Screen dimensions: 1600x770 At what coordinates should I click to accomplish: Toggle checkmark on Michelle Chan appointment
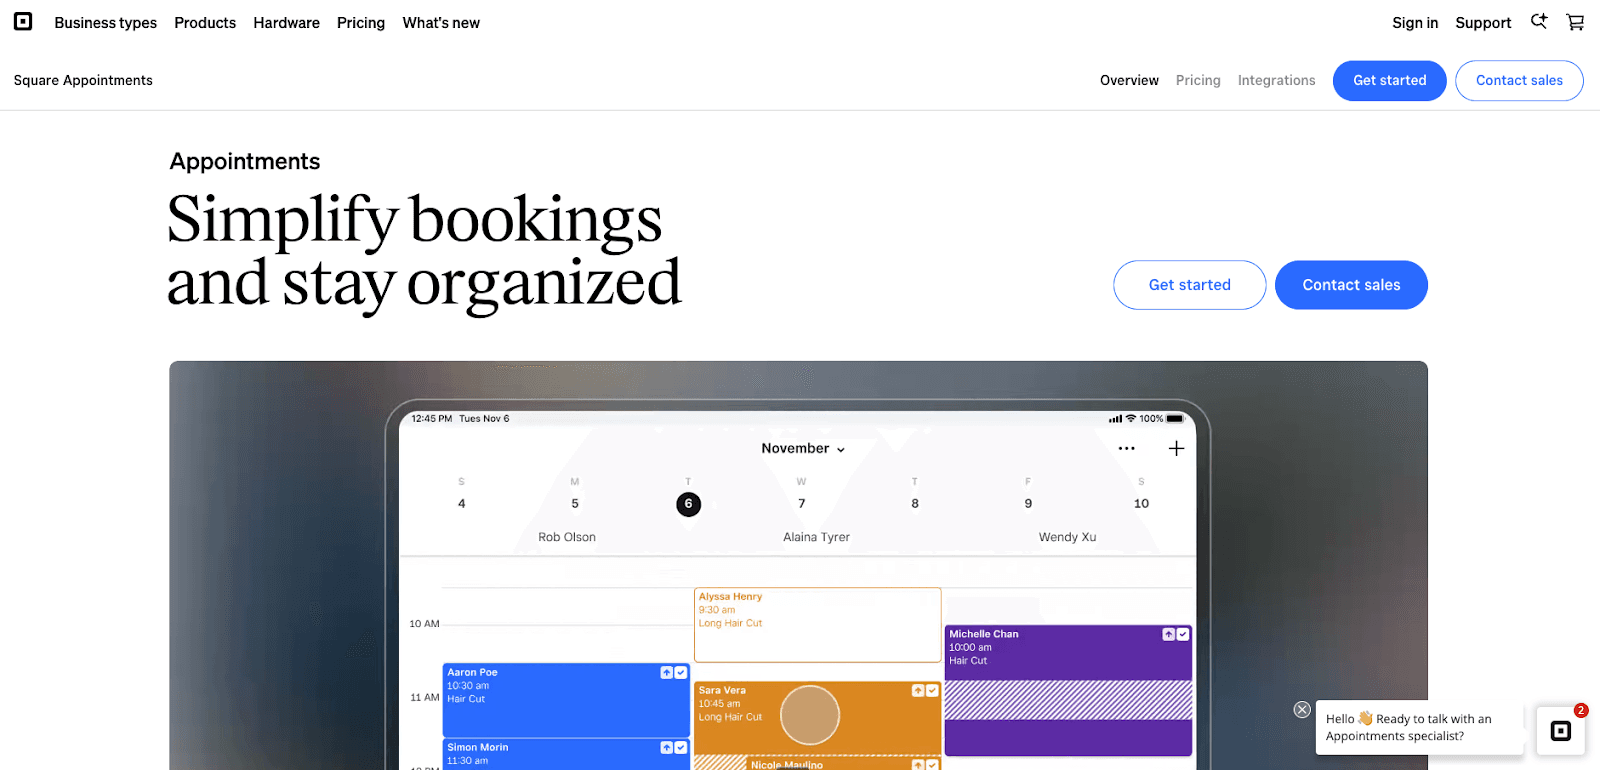coord(1183,635)
